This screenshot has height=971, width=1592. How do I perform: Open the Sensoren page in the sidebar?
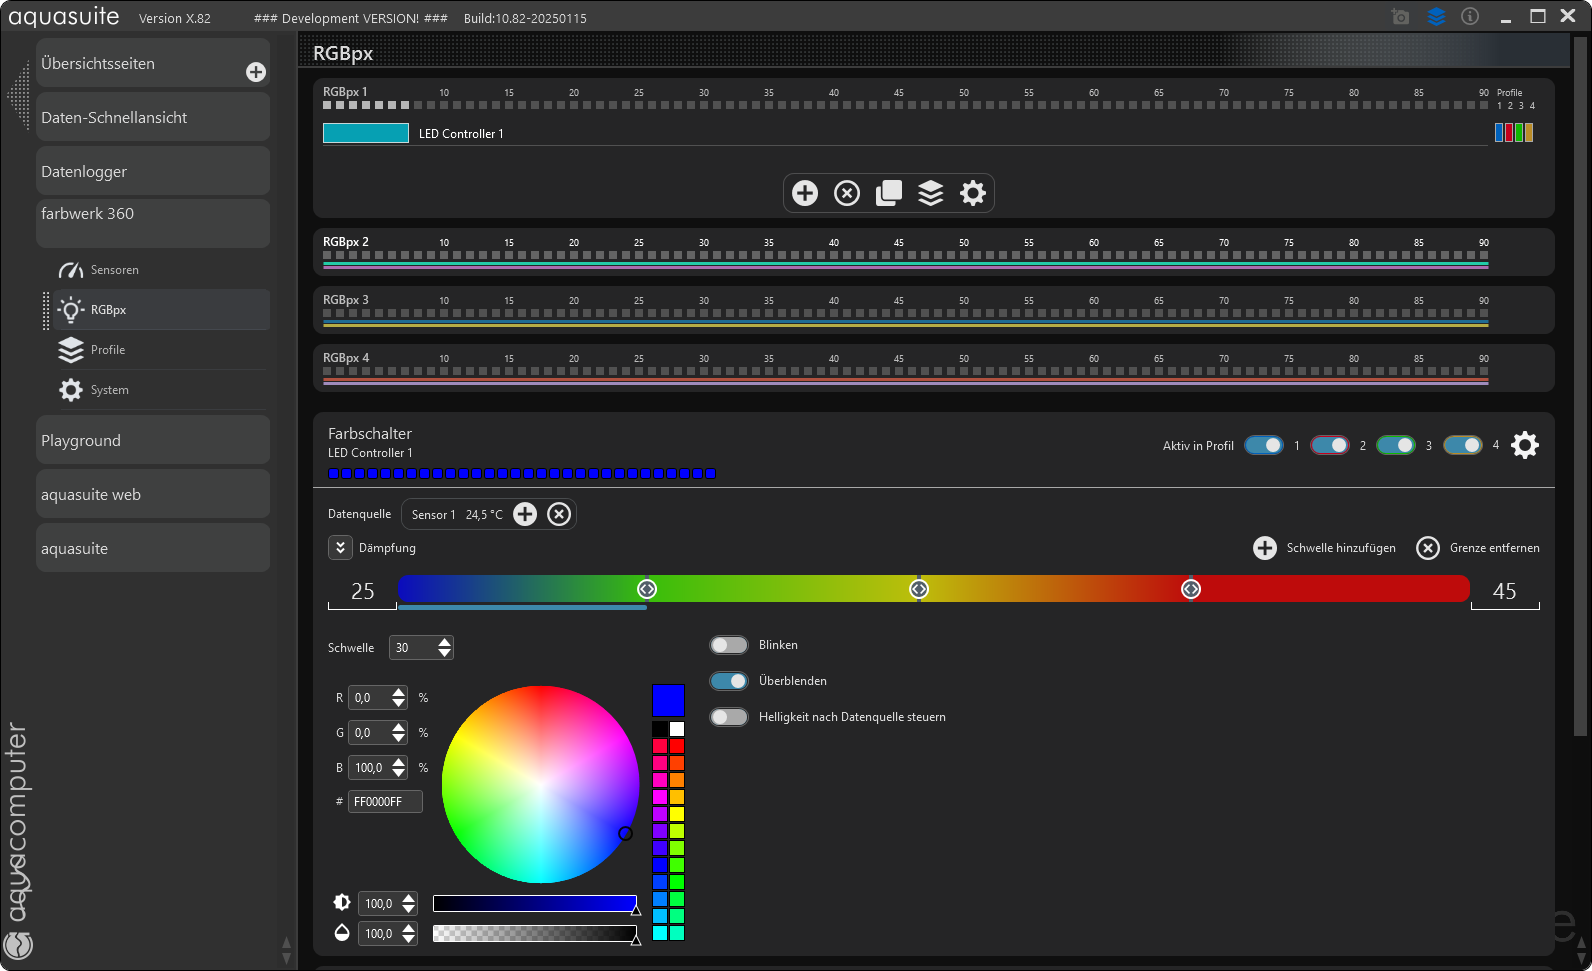(x=114, y=270)
